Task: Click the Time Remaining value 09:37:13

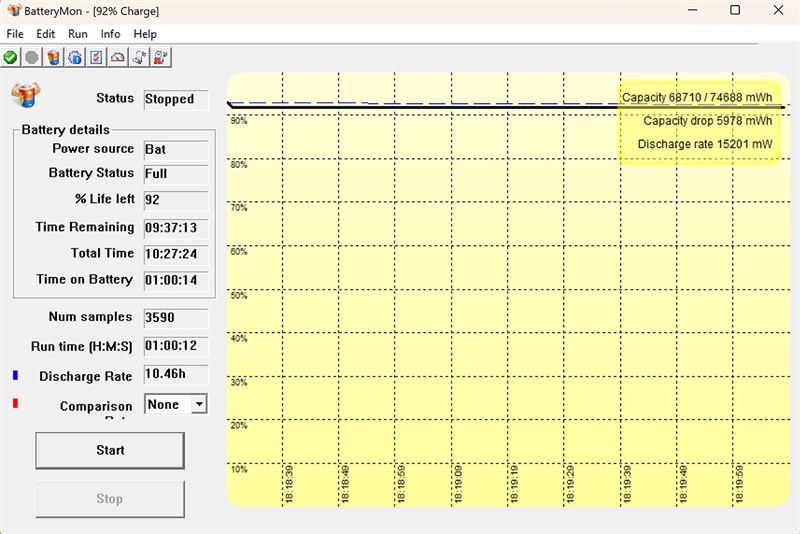Action: 176,228
